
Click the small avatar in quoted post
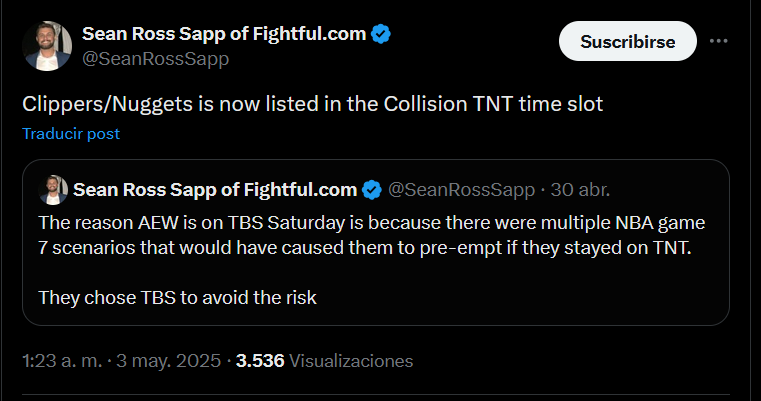pos(53,190)
